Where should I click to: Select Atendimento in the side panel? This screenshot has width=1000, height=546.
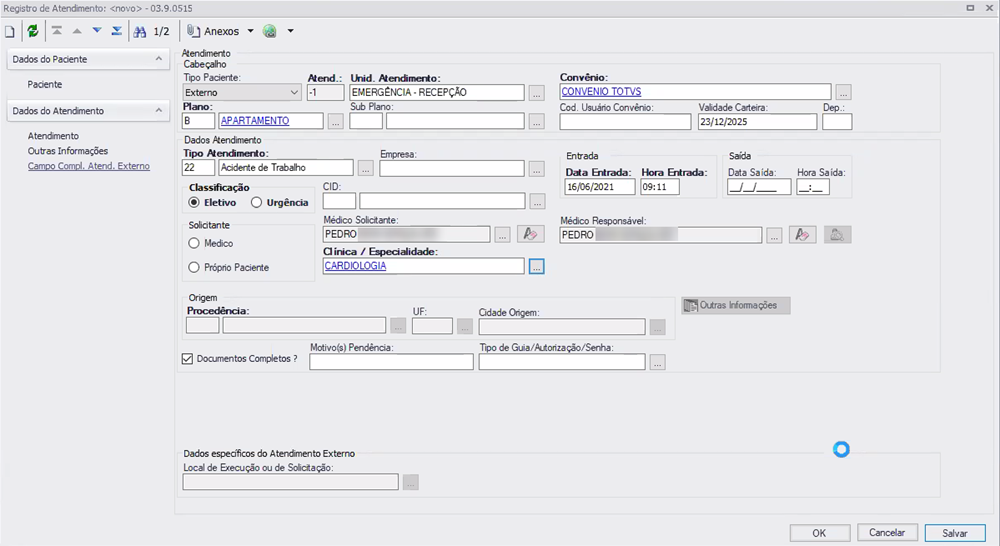(x=53, y=136)
